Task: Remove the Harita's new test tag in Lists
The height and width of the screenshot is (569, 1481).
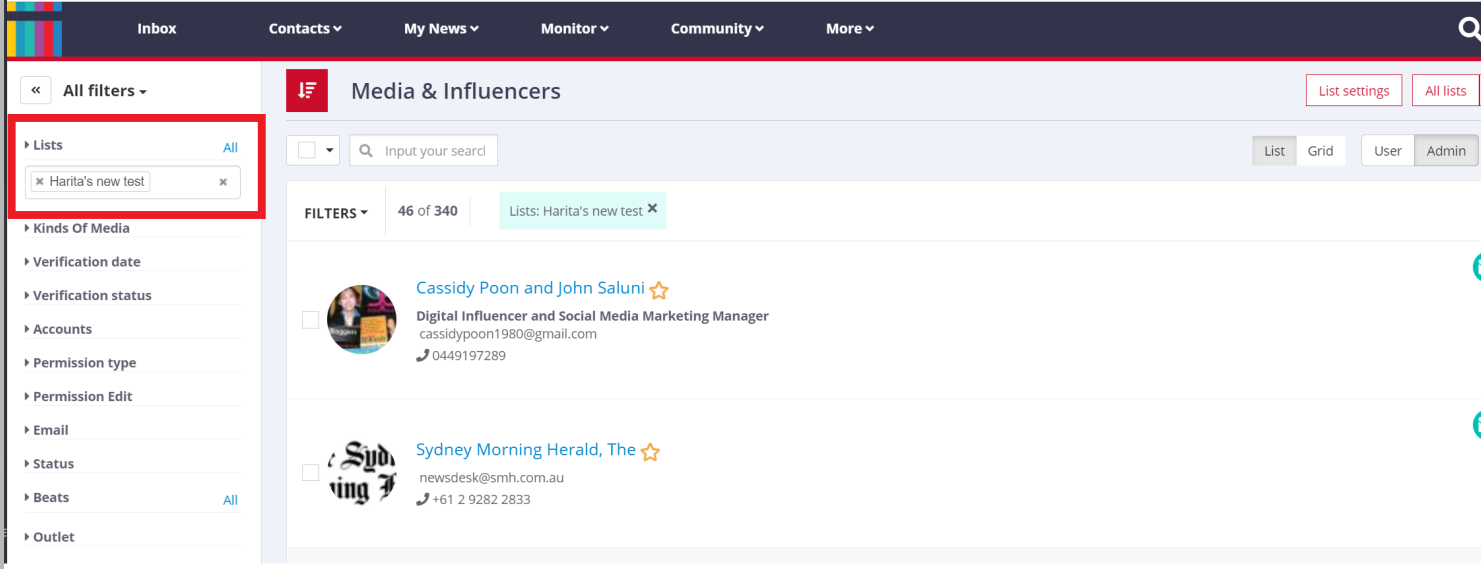Action: pos(40,182)
